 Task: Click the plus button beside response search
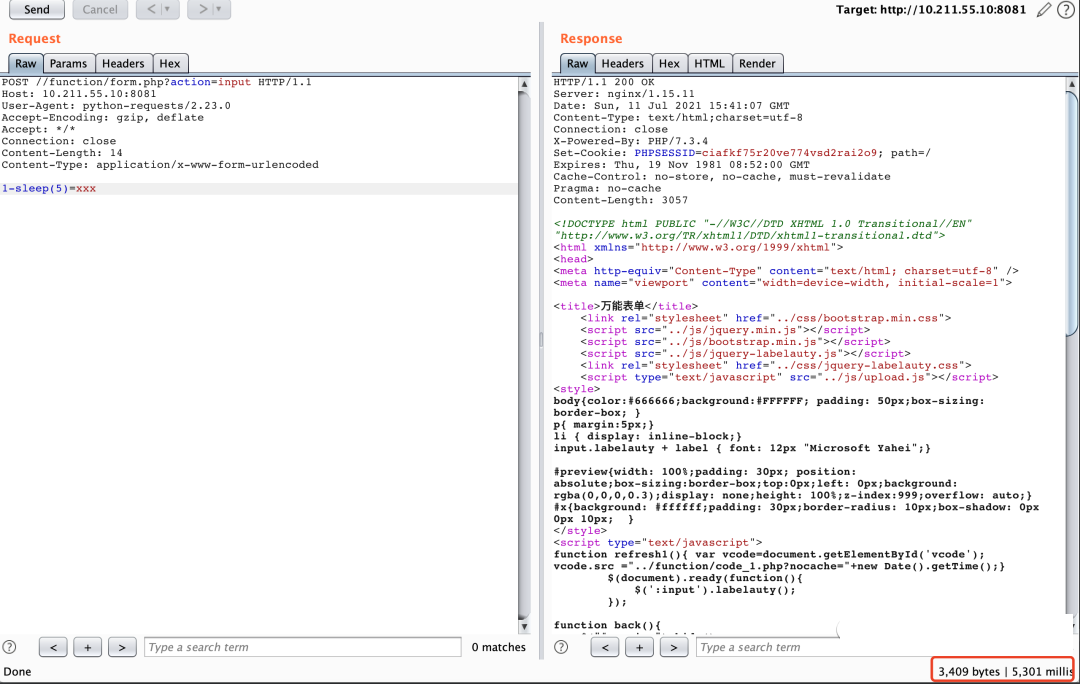(x=639, y=647)
